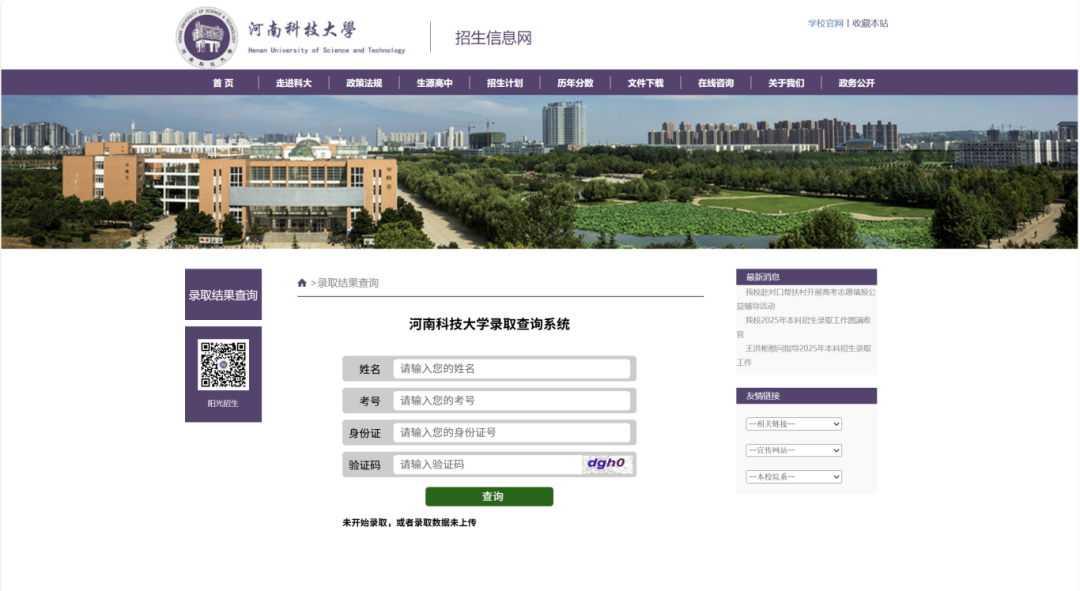Focus the 姓名 name input field

(x=512, y=369)
